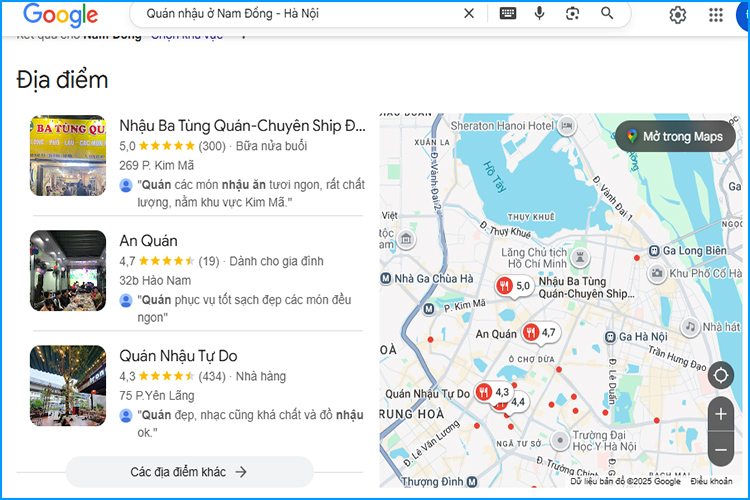This screenshot has height=500, width=750.
Task: Click Nhậu Ba Tùng map label
Action: click(586, 287)
